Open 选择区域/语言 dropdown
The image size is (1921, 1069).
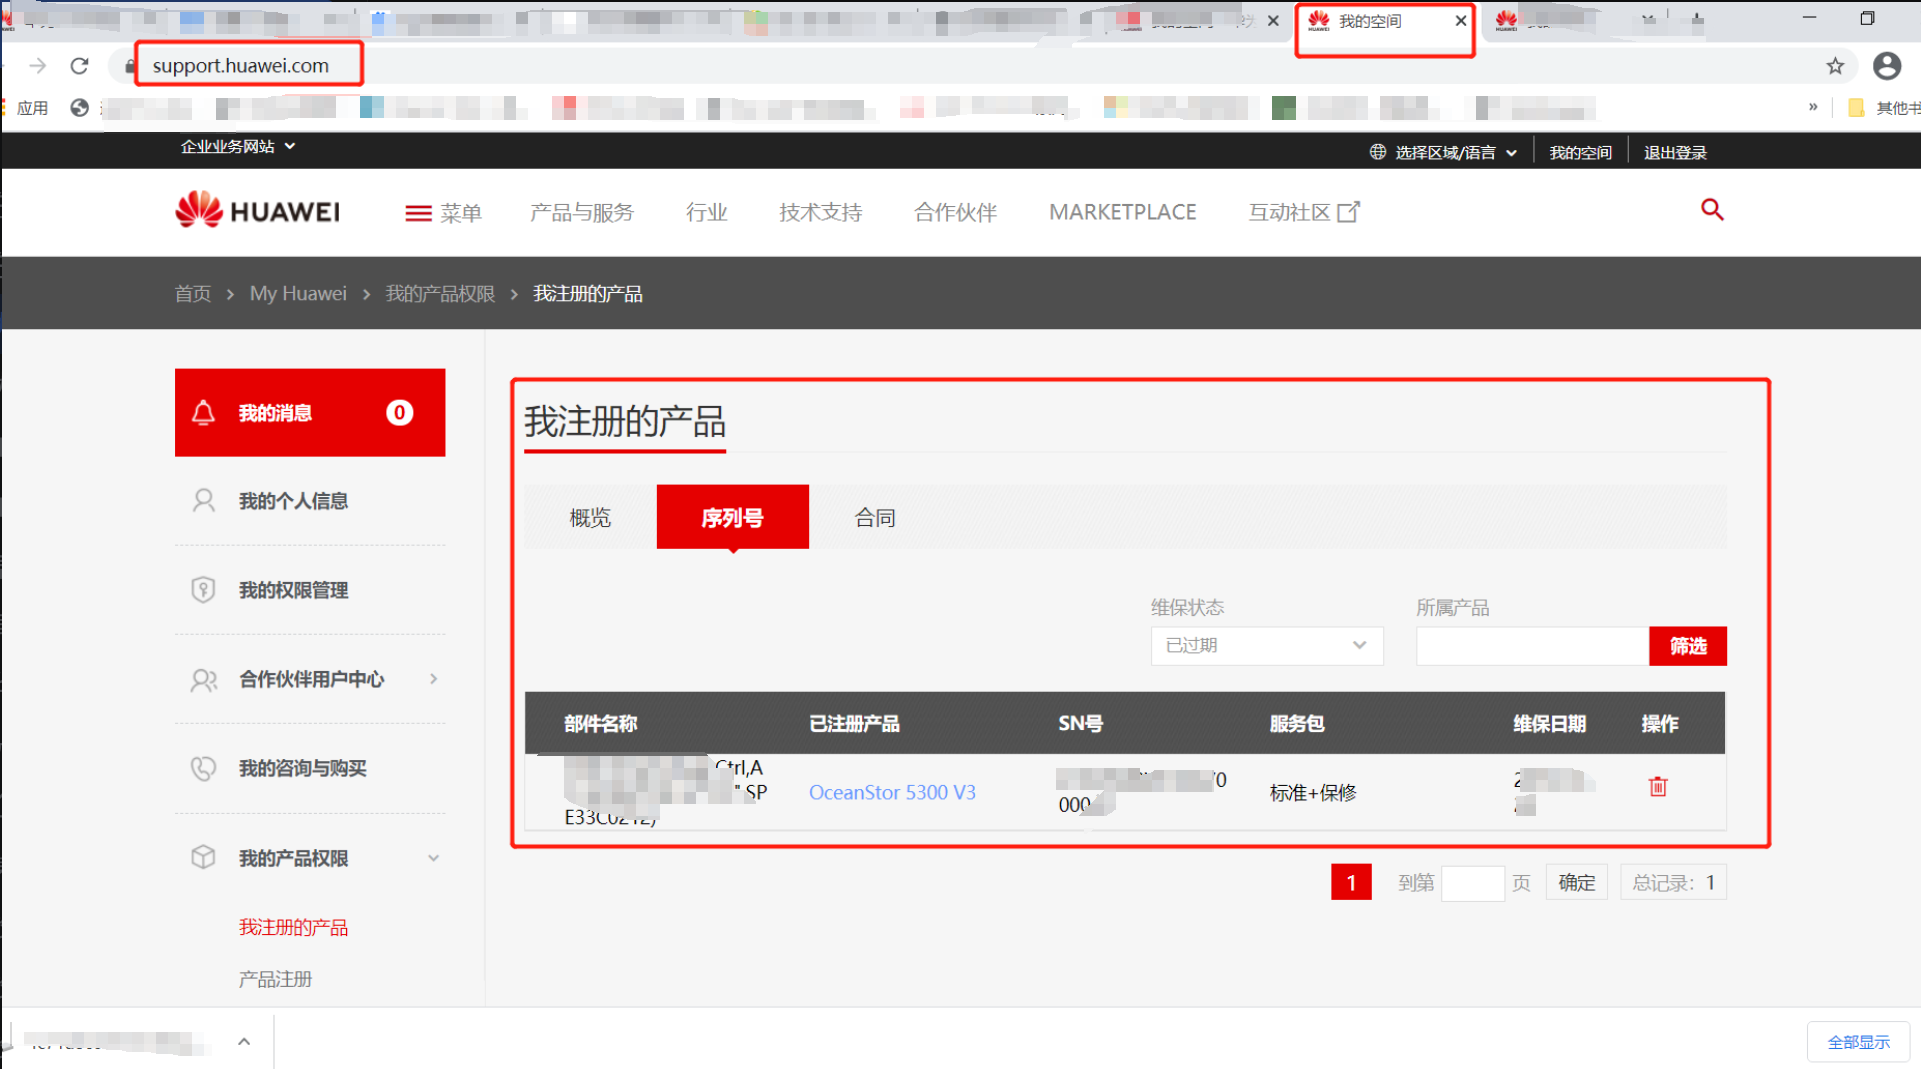[1443, 152]
